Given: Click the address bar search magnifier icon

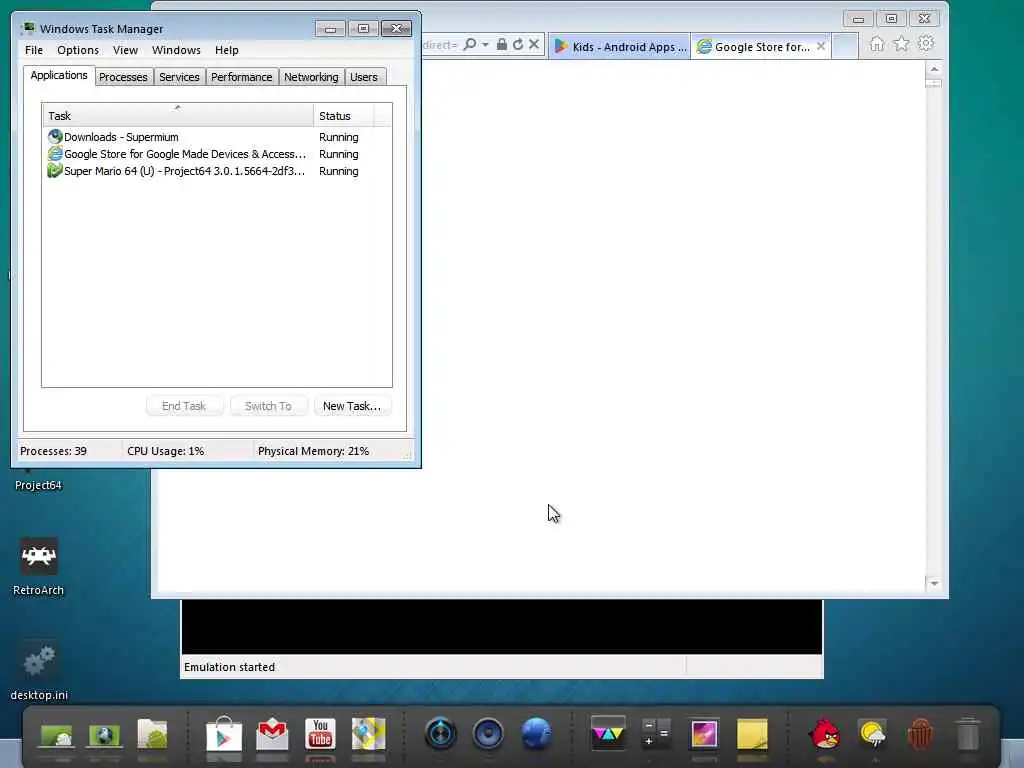Looking at the screenshot, I should 470,44.
